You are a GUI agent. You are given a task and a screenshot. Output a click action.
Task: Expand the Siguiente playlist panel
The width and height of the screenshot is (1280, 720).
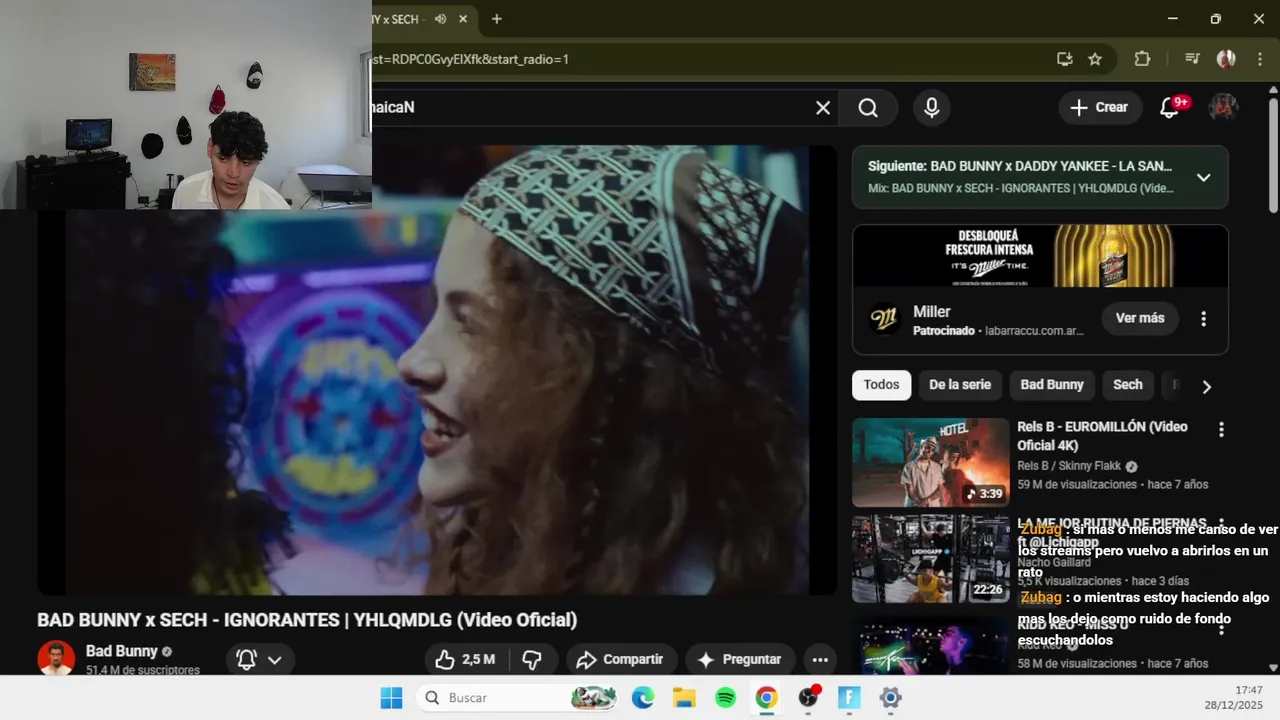(x=1204, y=177)
